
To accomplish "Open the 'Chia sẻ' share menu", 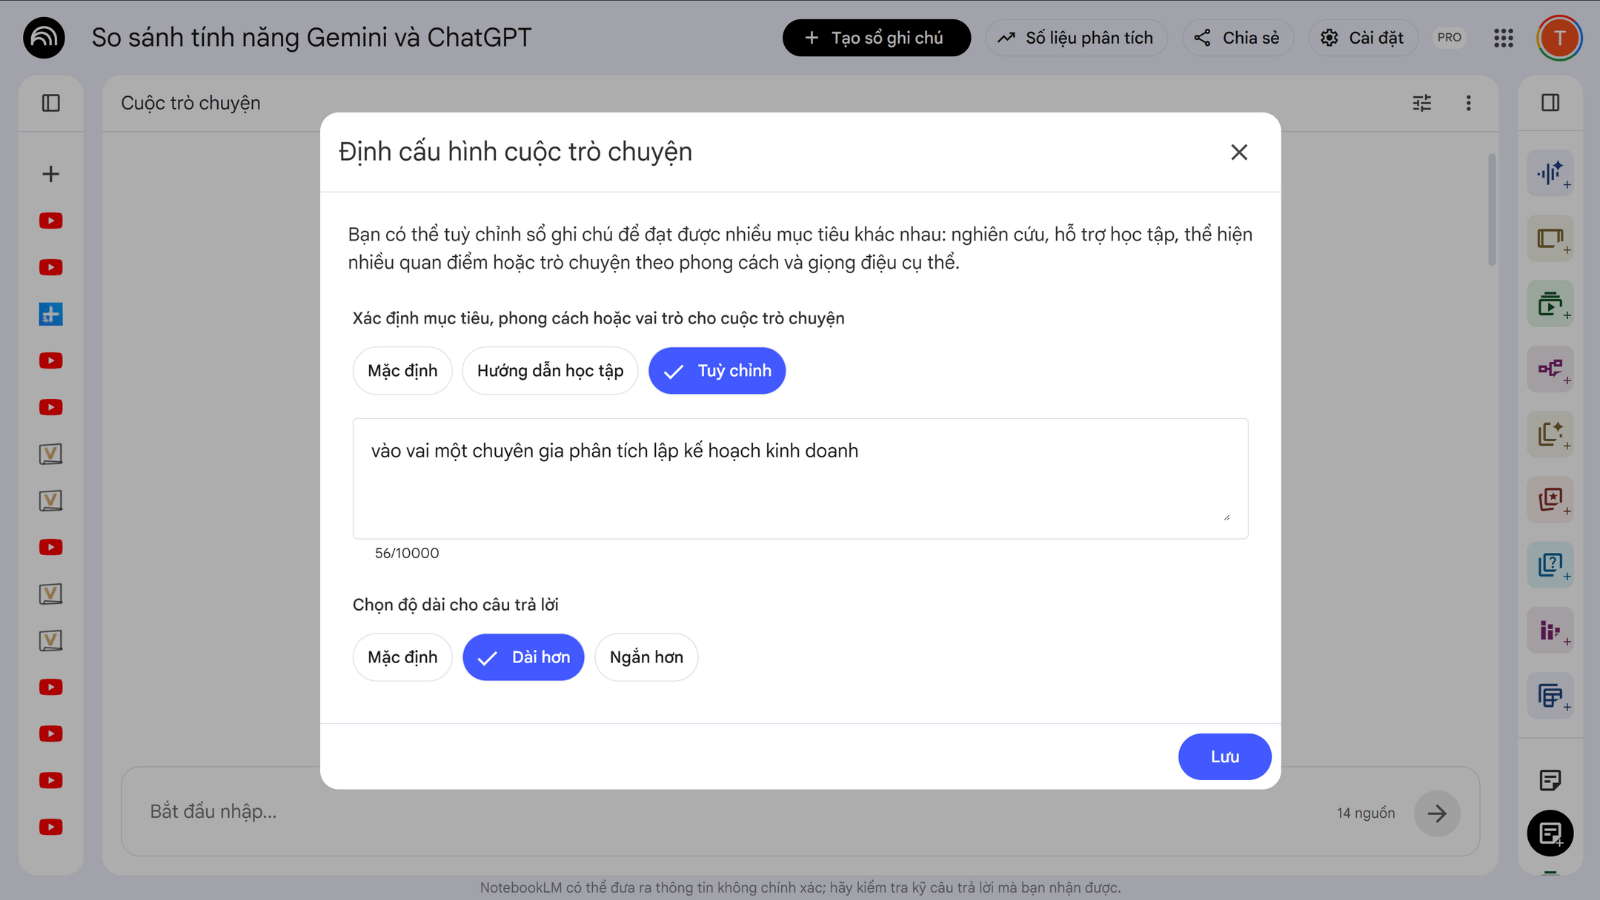I will [1238, 38].
